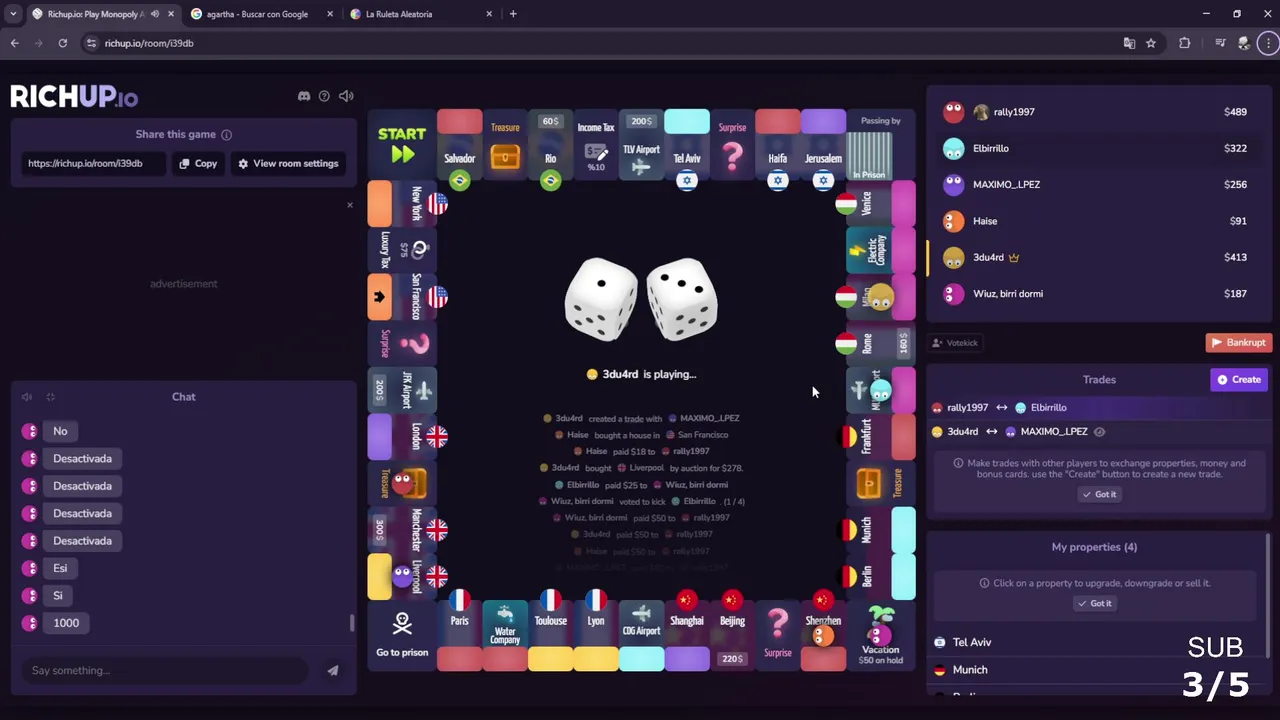Click the address bar URL
Image resolution: width=1280 pixels, height=720 pixels.
point(149,43)
